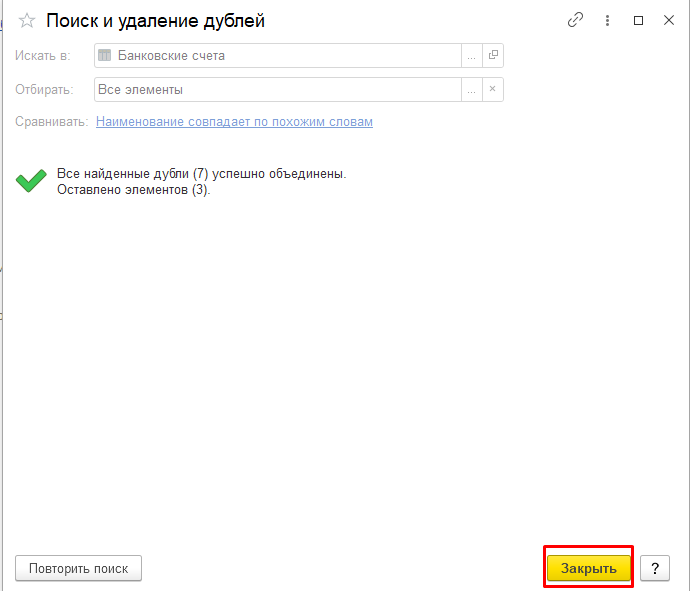Maximize the duplicate search window
The width and height of the screenshot is (690, 591).
coord(639,20)
